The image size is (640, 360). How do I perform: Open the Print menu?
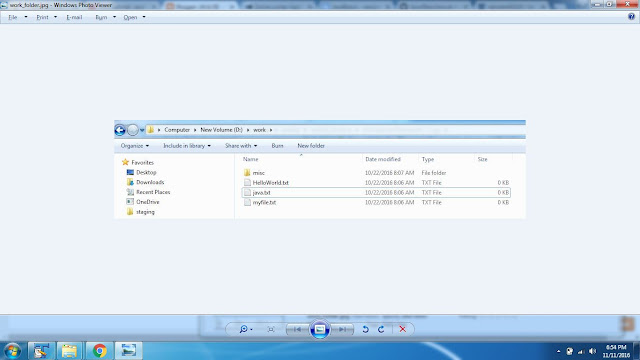click(x=42, y=17)
